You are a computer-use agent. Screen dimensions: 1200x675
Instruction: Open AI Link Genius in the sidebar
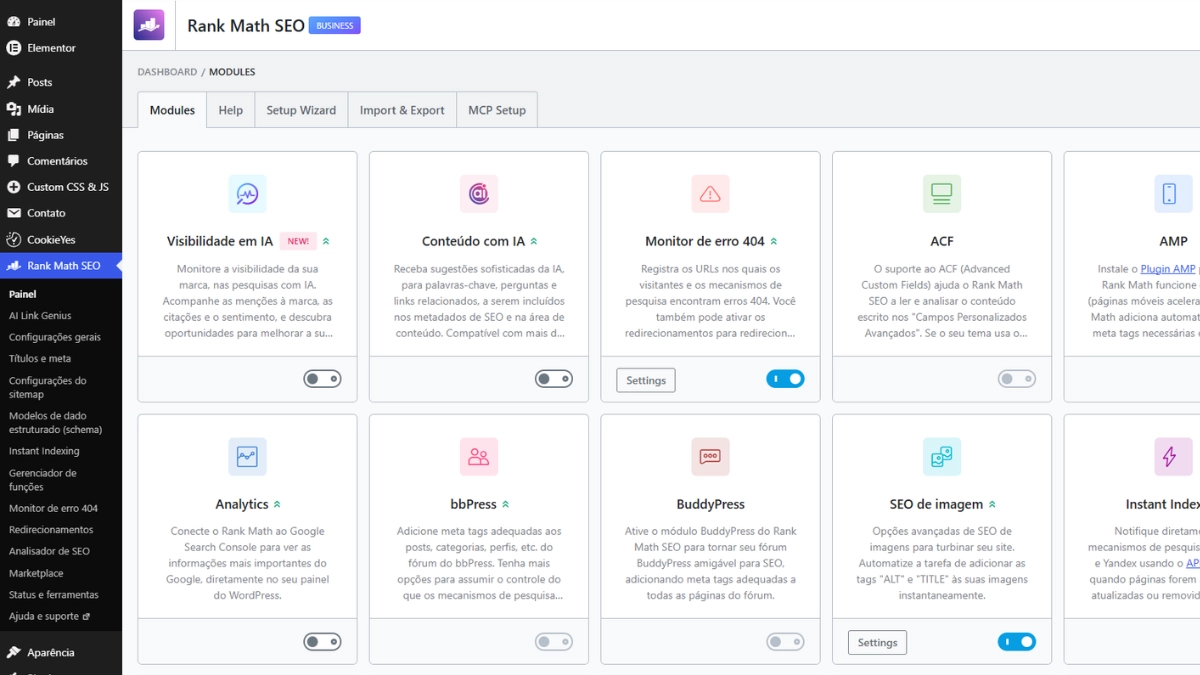pyautogui.click(x=40, y=316)
